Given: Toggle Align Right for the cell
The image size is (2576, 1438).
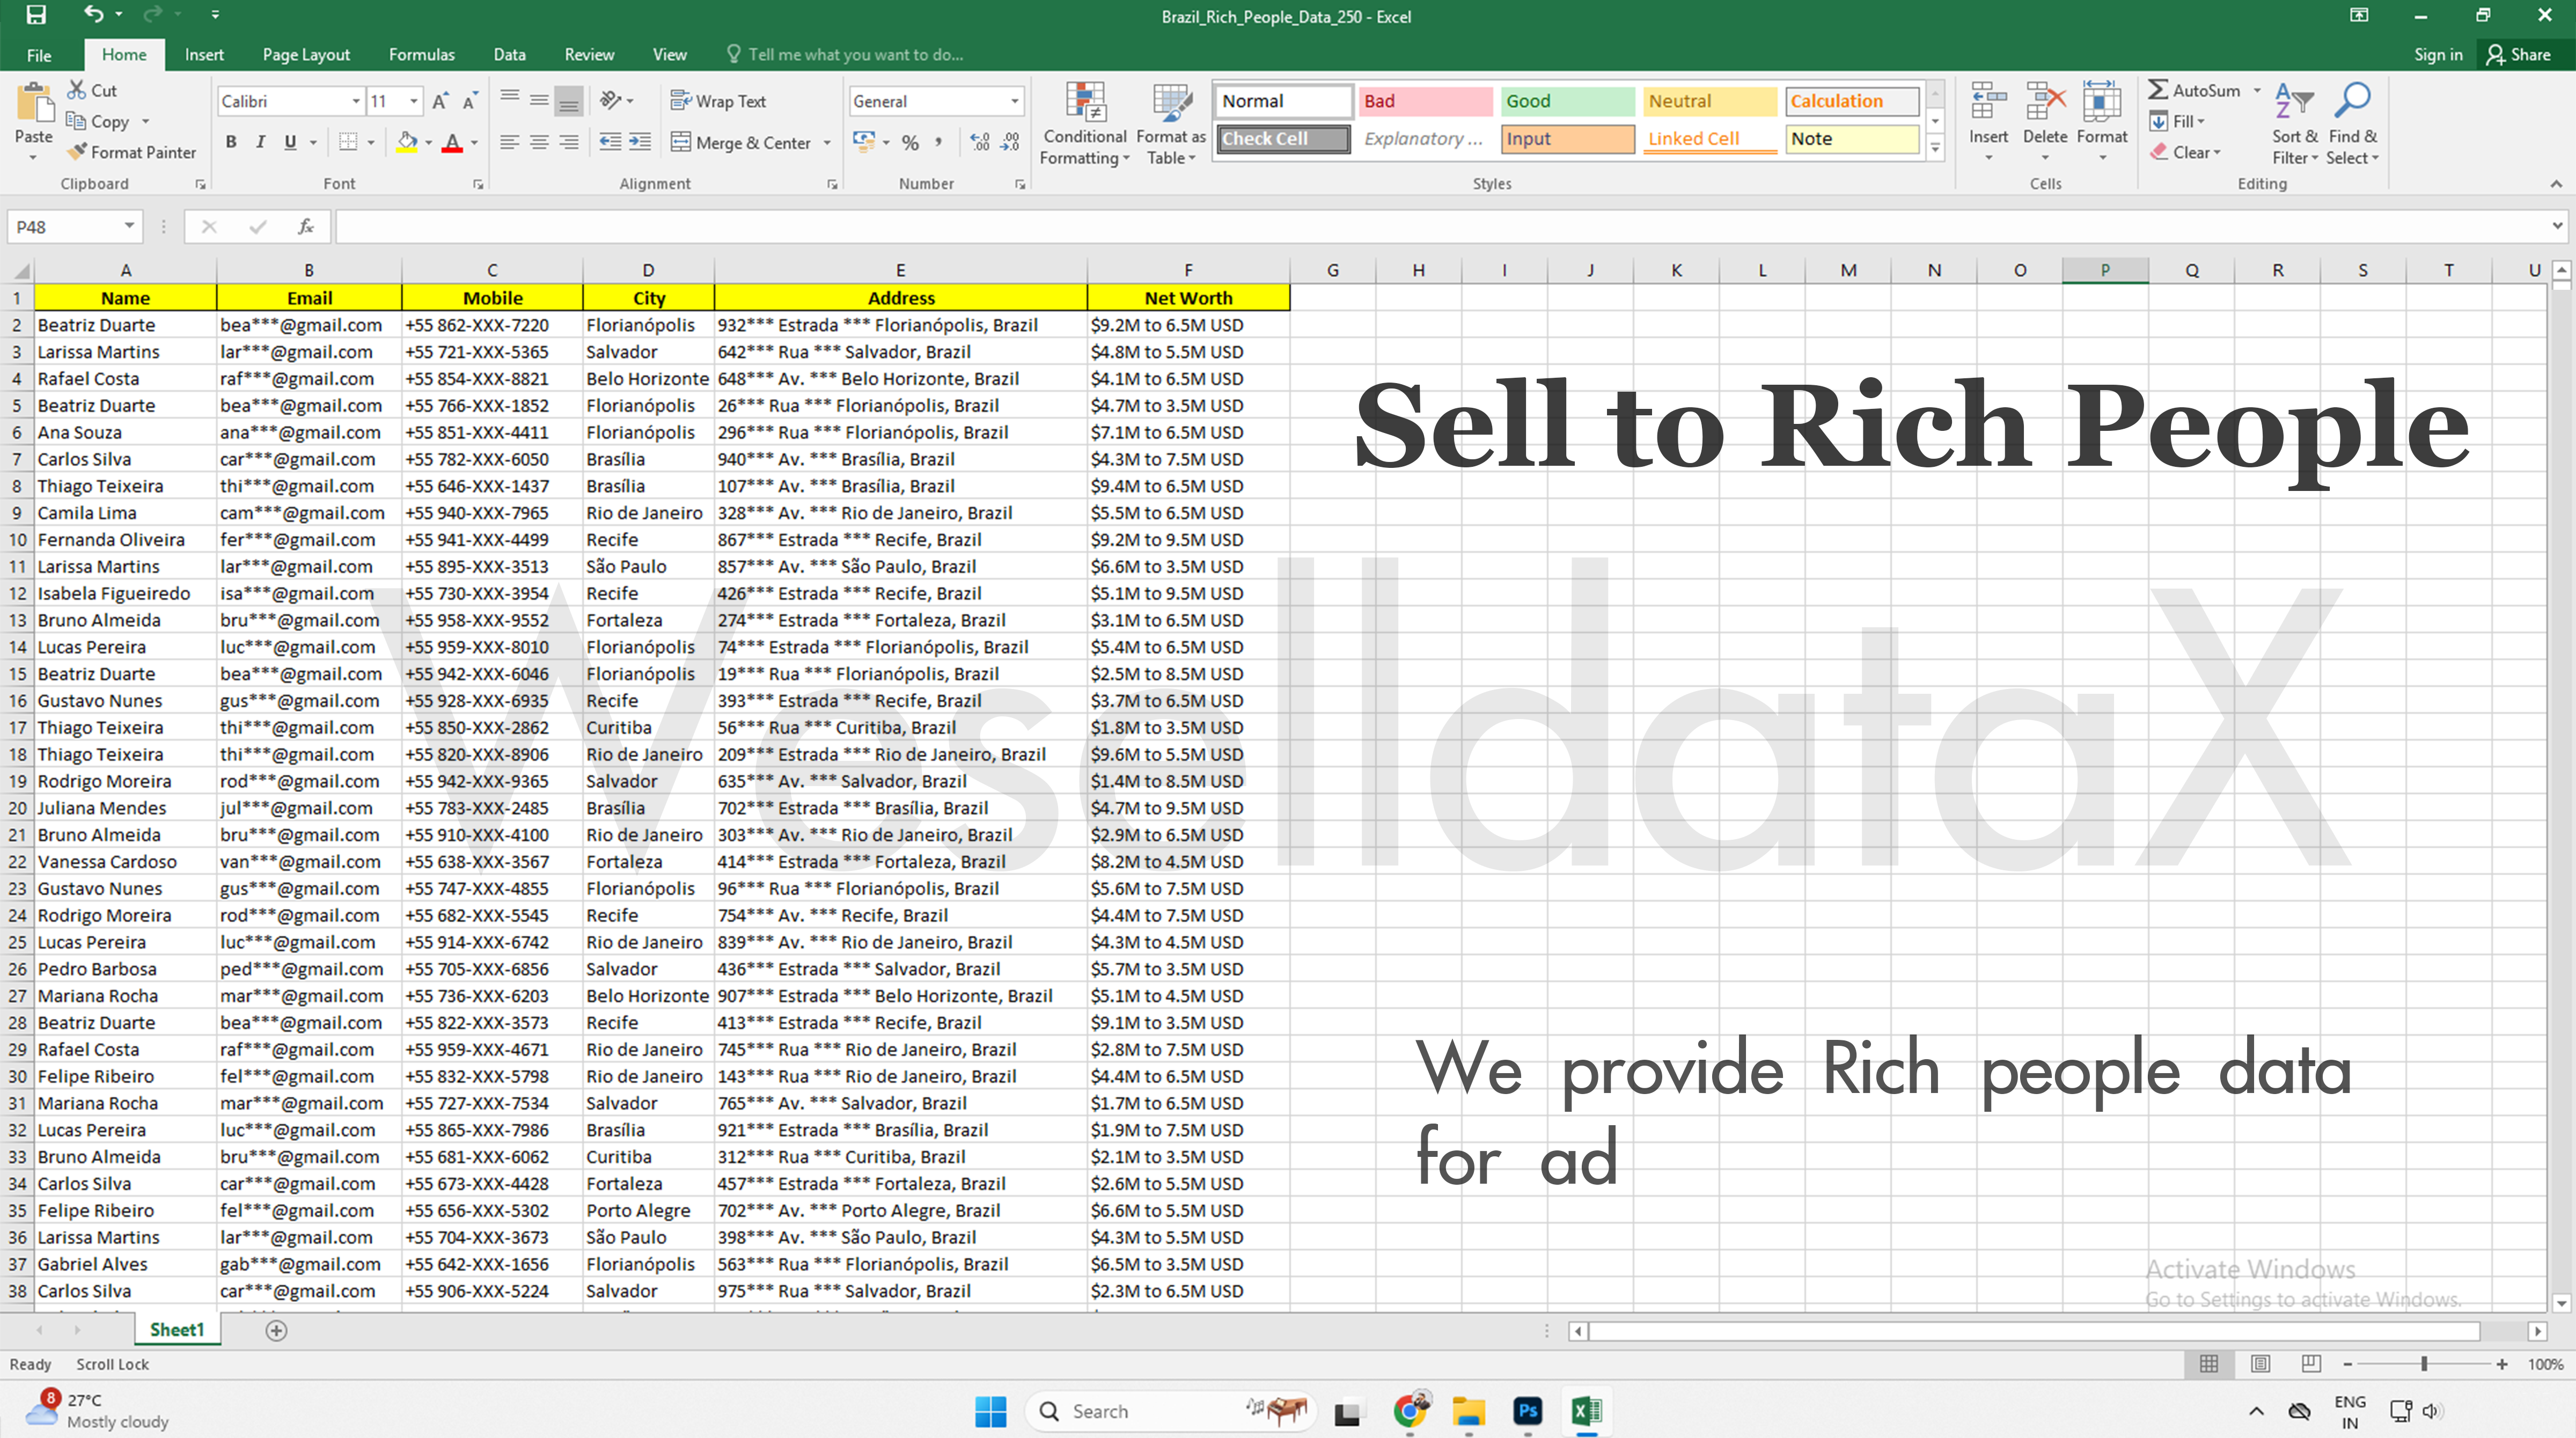Looking at the screenshot, I should coord(569,142).
